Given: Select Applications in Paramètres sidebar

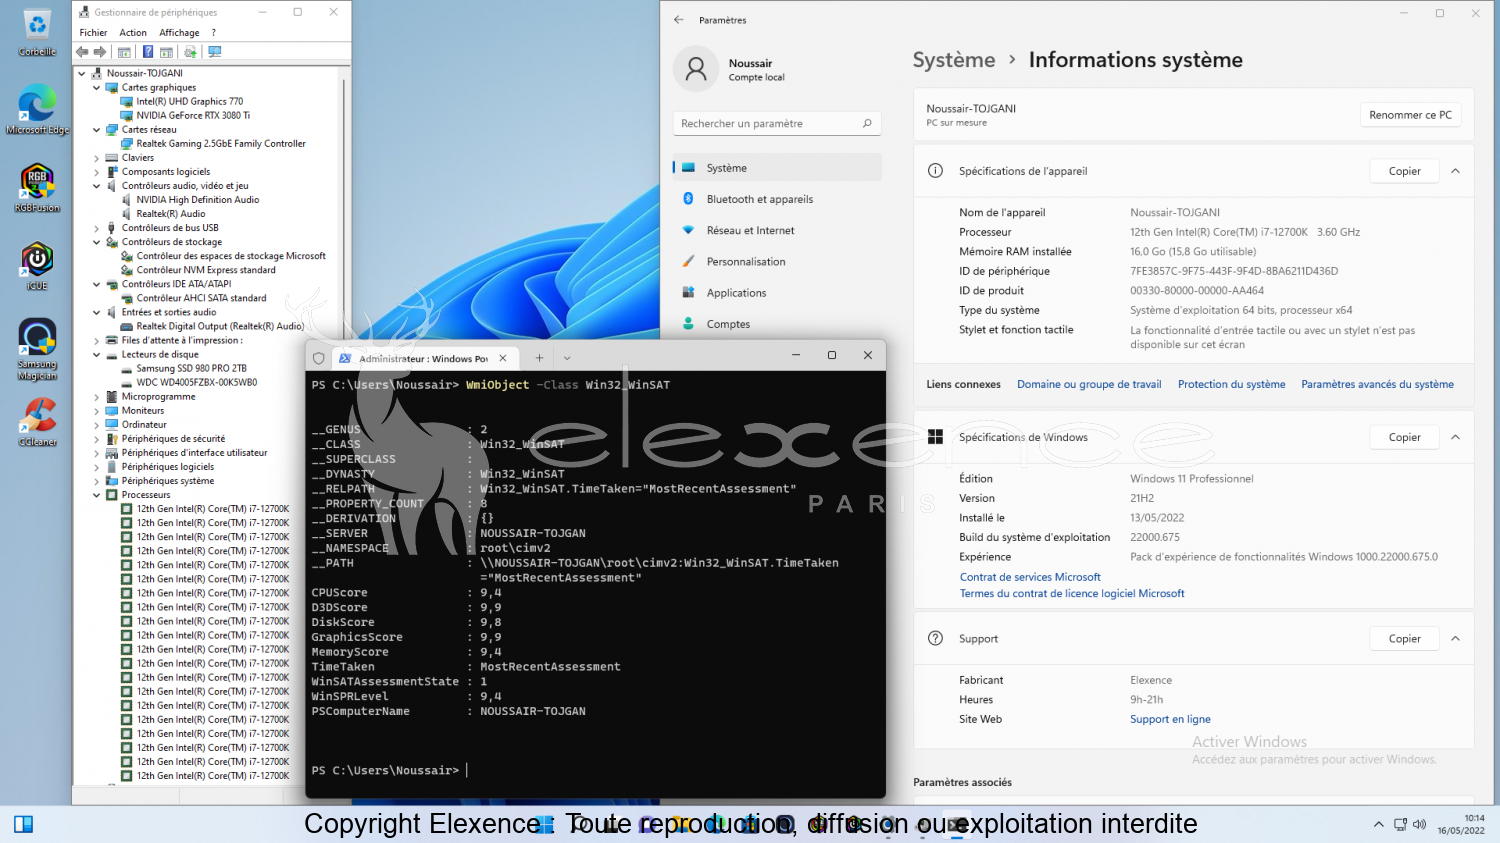Looking at the screenshot, I should [777, 293].
